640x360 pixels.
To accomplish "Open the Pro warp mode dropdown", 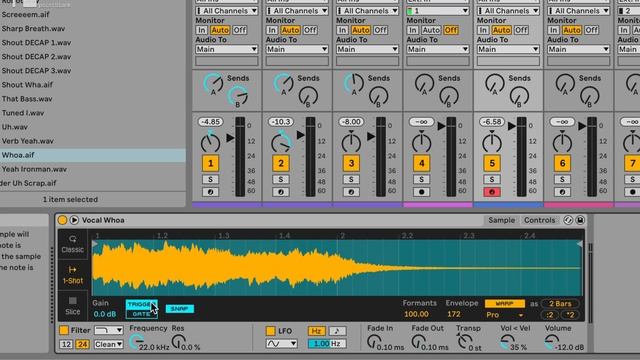I will coord(505,315).
